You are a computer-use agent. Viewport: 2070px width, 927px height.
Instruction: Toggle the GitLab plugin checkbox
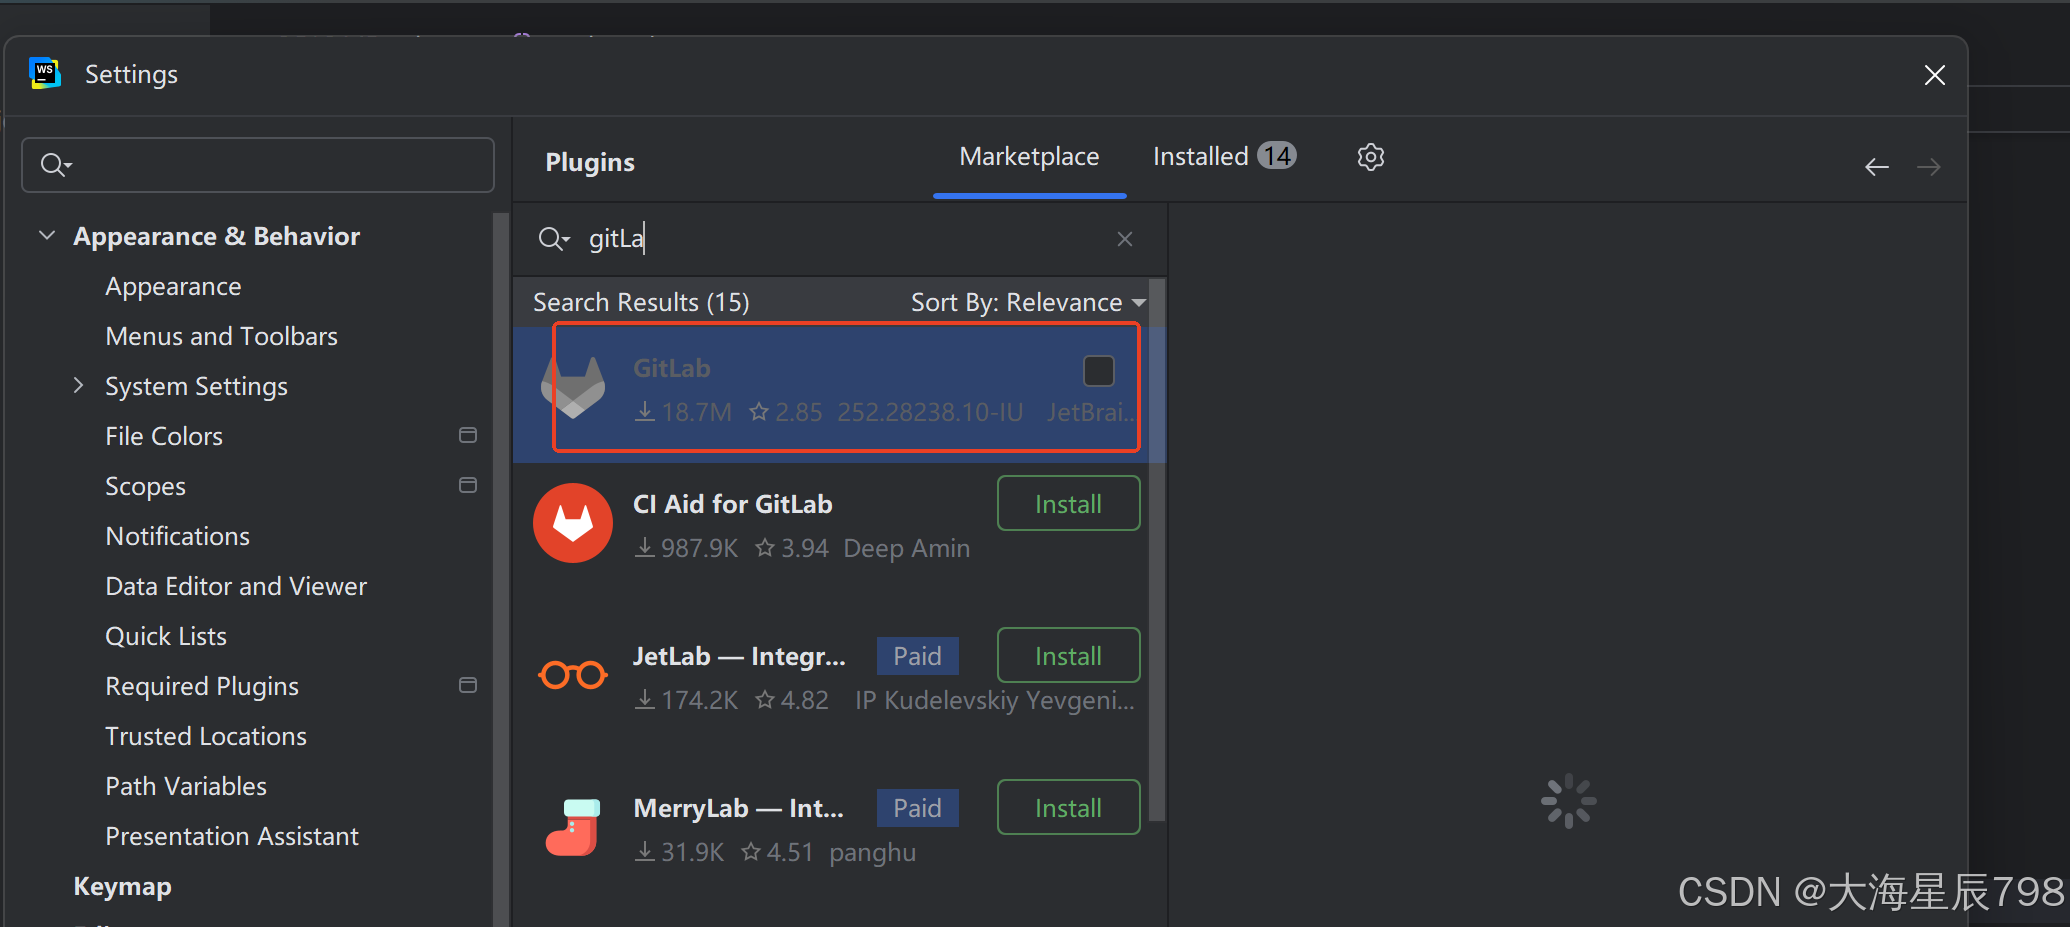[x=1099, y=371]
